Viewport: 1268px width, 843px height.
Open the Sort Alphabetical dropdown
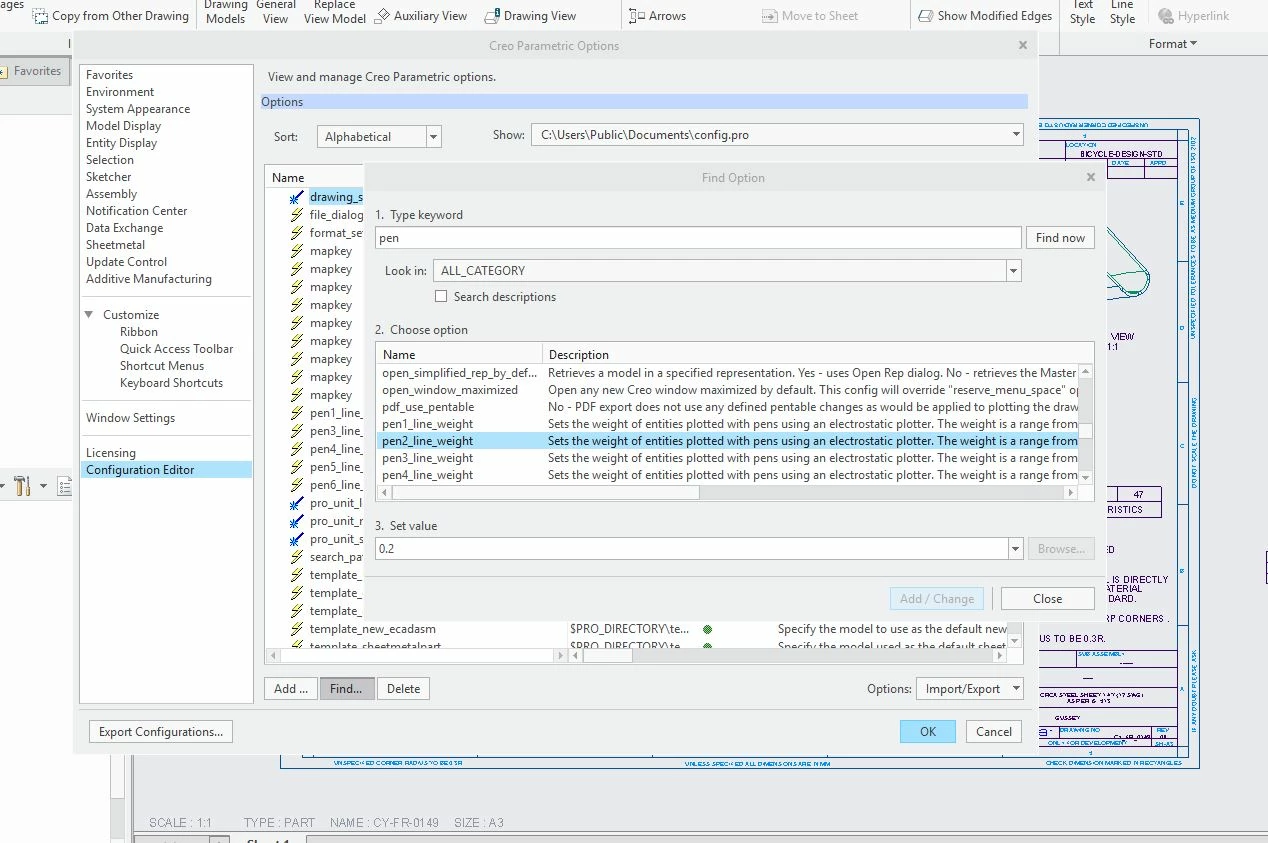(x=433, y=137)
